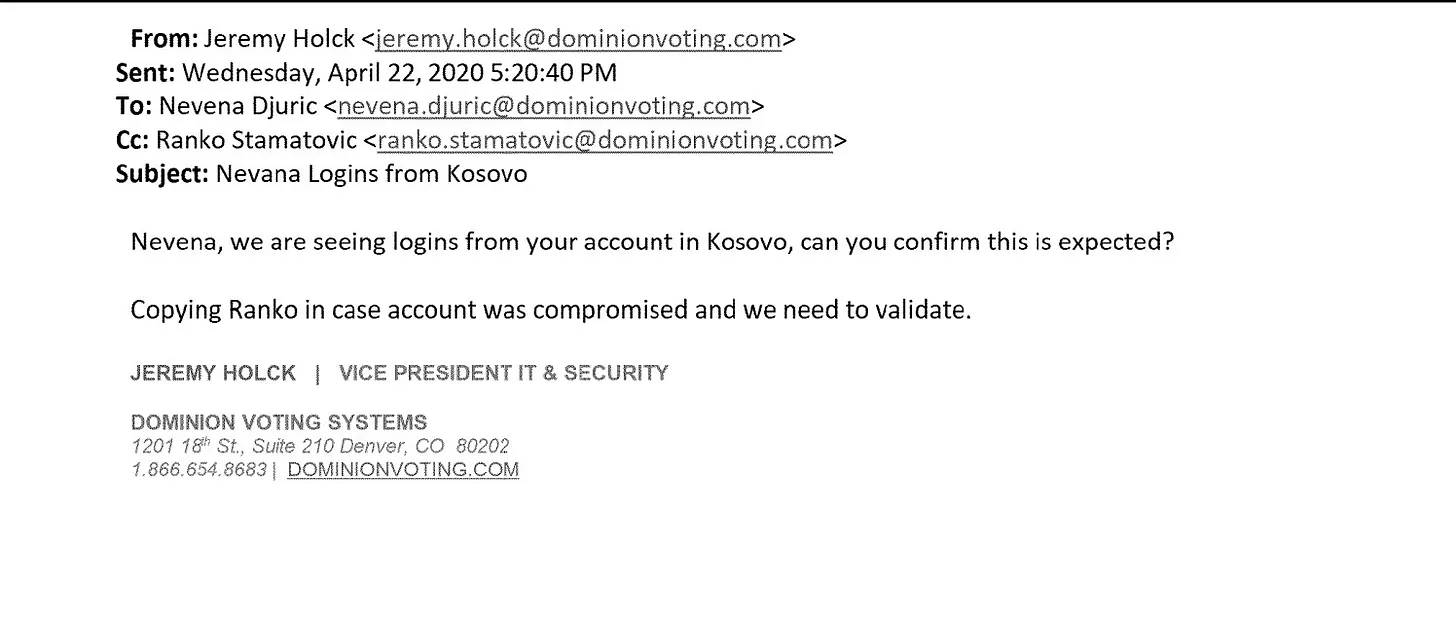1456x619 pixels.
Task: Select the "To:" header label
Action: coord(134,106)
